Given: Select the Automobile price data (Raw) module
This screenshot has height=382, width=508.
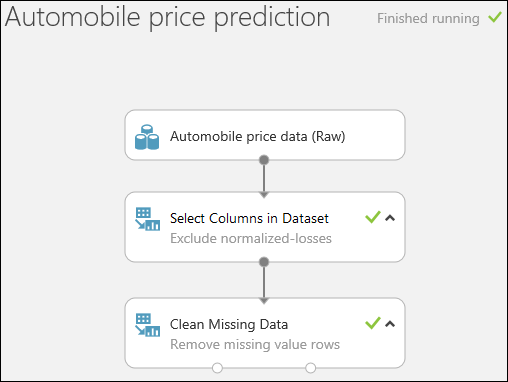Looking at the screenshot, I should [265, 135].
